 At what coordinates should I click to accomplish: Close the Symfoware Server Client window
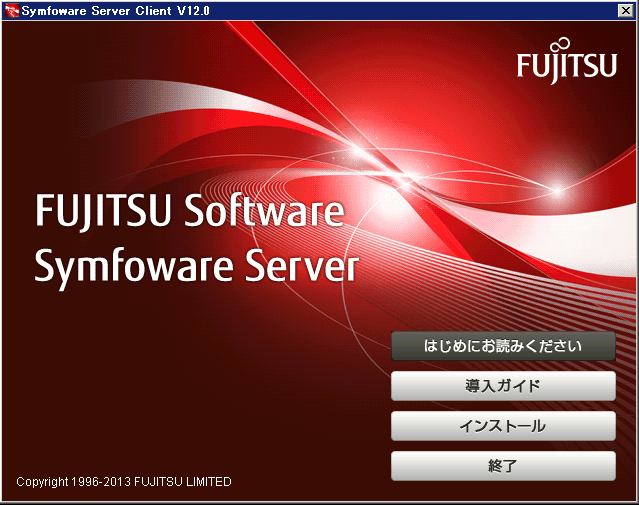click(x=626, y=11)
